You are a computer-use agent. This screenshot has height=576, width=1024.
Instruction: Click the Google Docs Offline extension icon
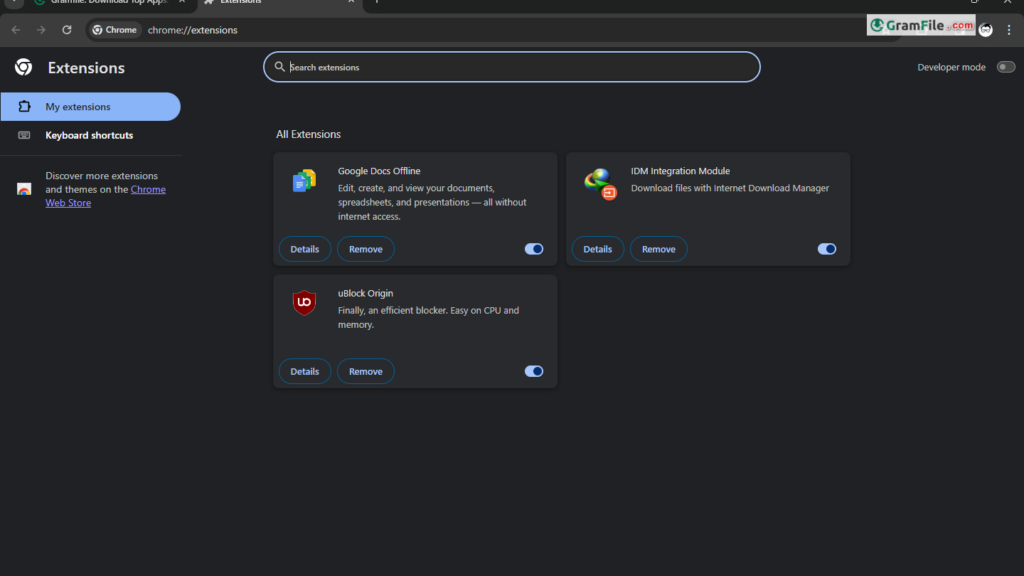coord(304,180)
